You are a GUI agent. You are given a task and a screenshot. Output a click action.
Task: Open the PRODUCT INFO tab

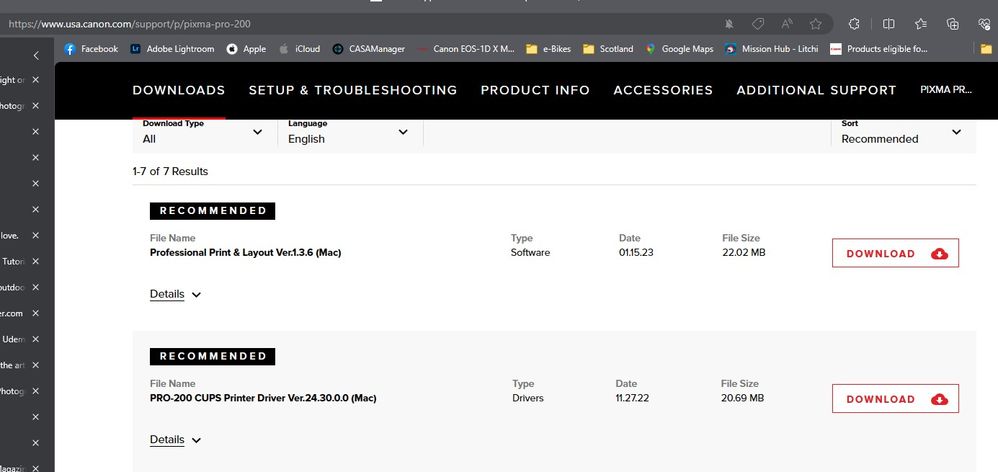click(x=535, y=90)
